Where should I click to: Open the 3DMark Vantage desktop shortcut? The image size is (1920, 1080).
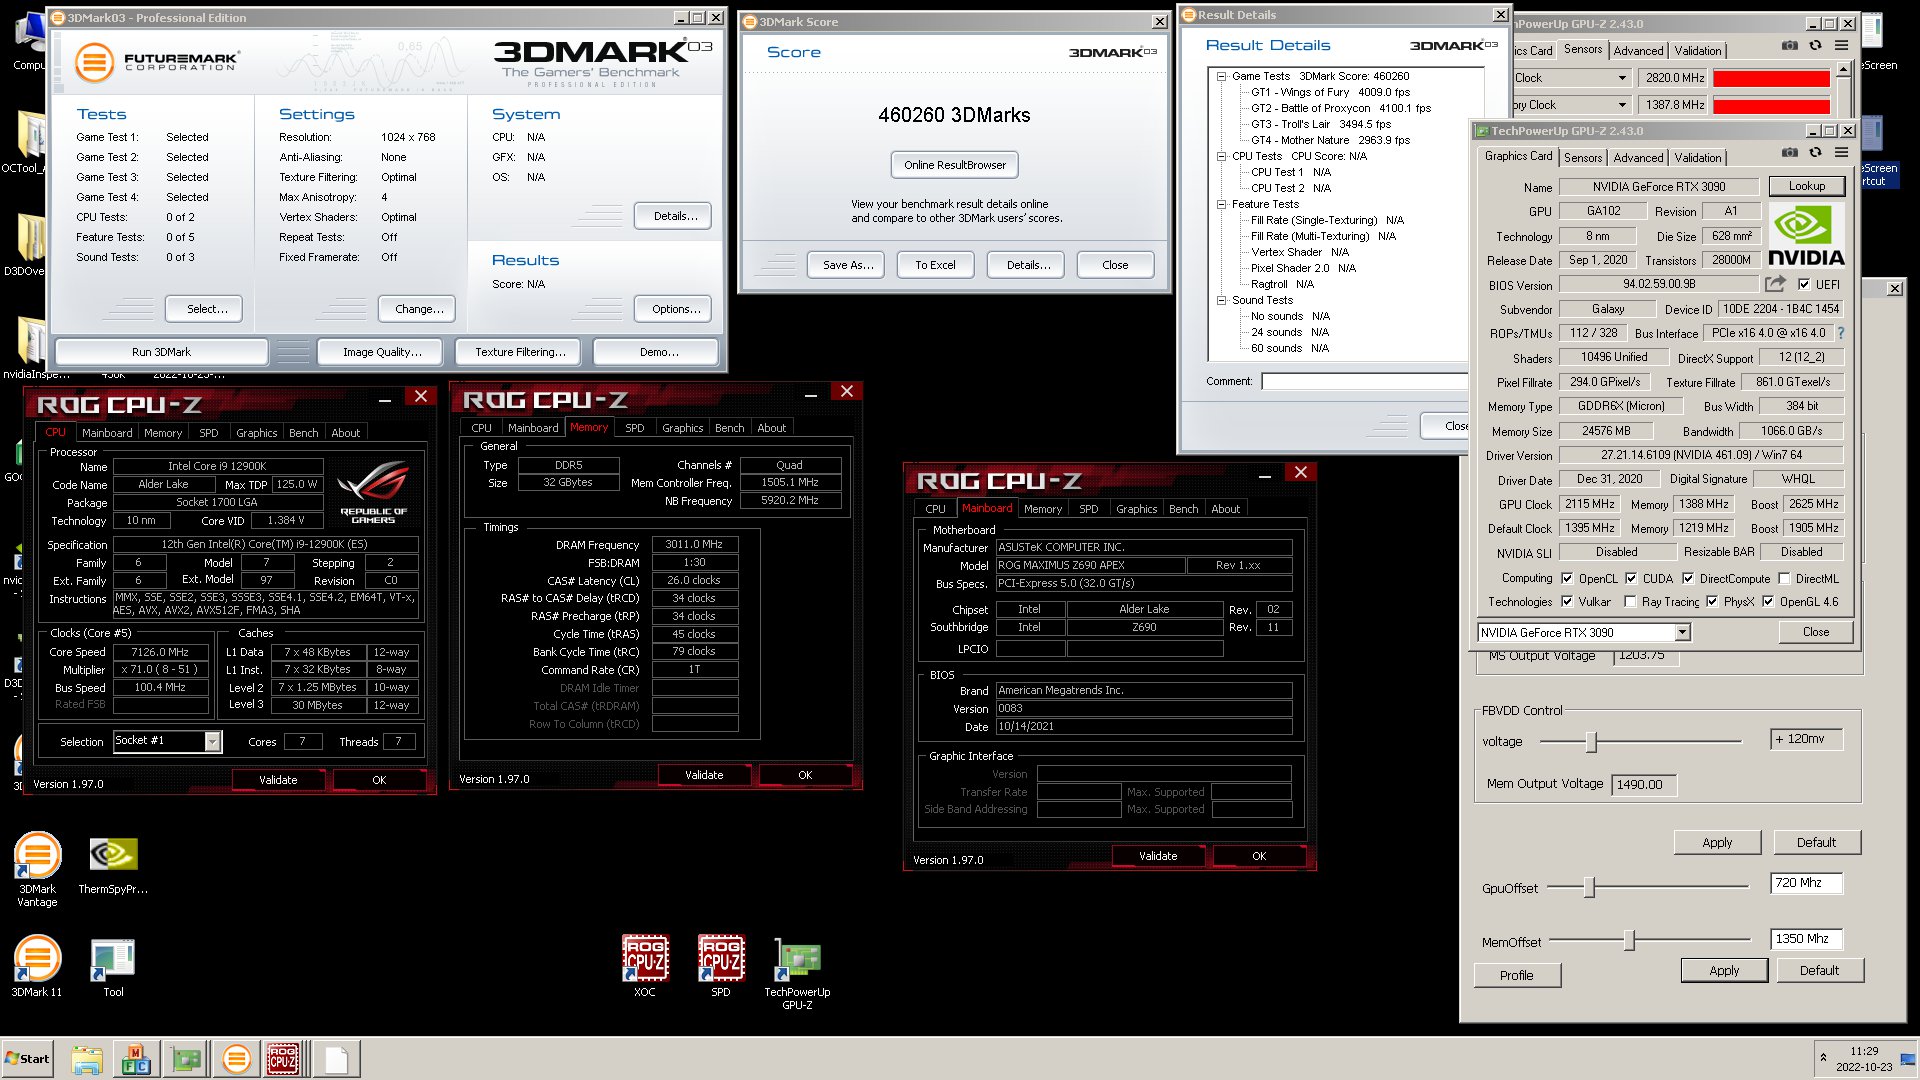(x=37, y=868)
